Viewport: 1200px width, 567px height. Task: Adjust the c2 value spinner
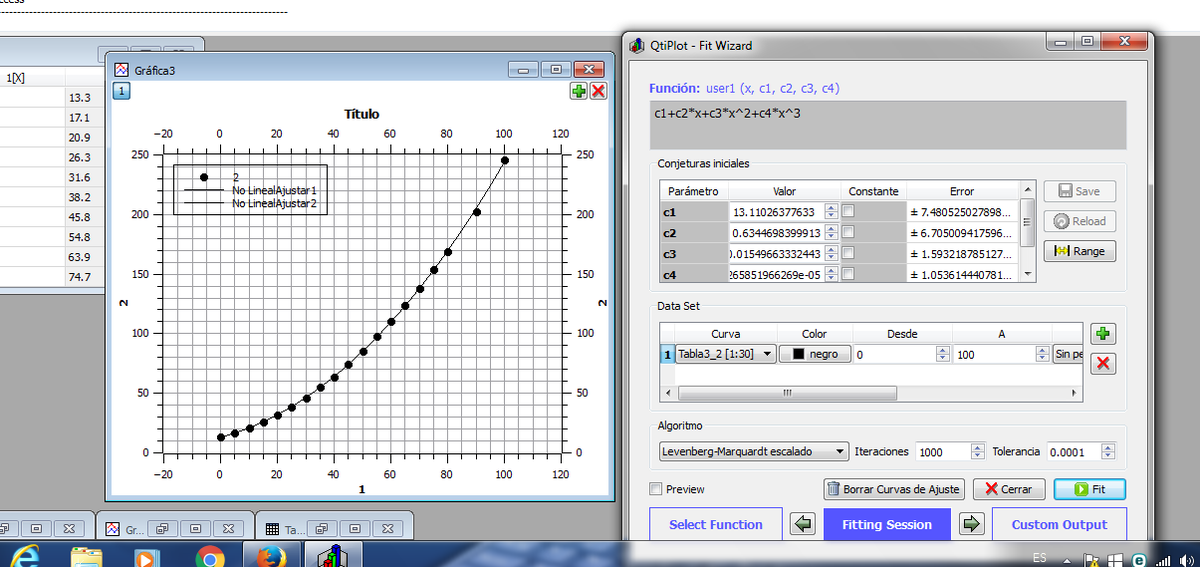pos(830,232)
